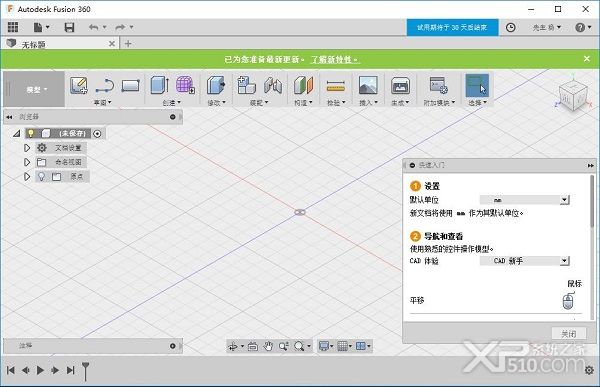The image size is (600, 387).
Task: Open the default units mm dropdown
Action: pos(525,200)
